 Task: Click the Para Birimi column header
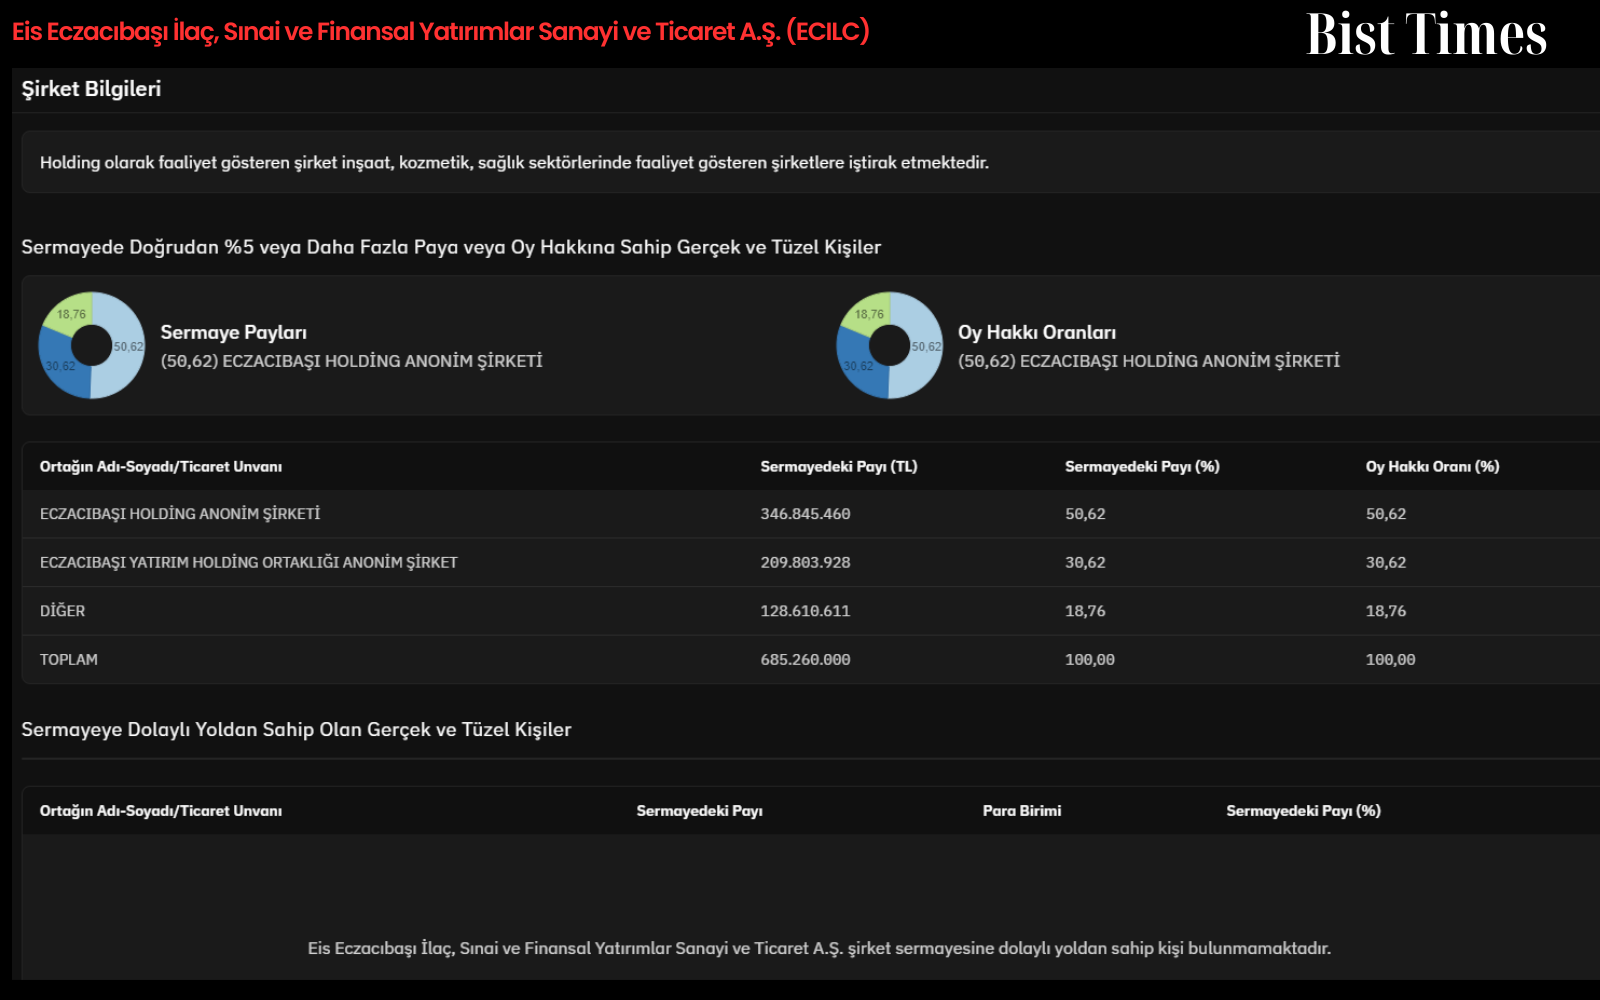coord(1022,810)
